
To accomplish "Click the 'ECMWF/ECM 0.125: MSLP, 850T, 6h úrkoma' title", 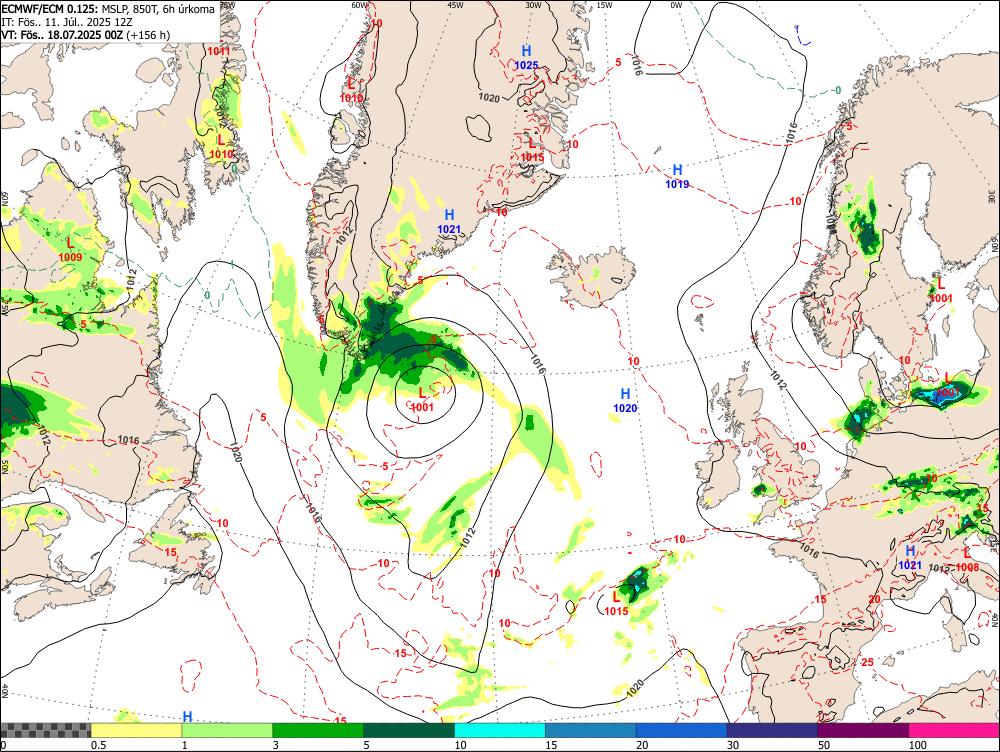I will [x=108, y=10].
